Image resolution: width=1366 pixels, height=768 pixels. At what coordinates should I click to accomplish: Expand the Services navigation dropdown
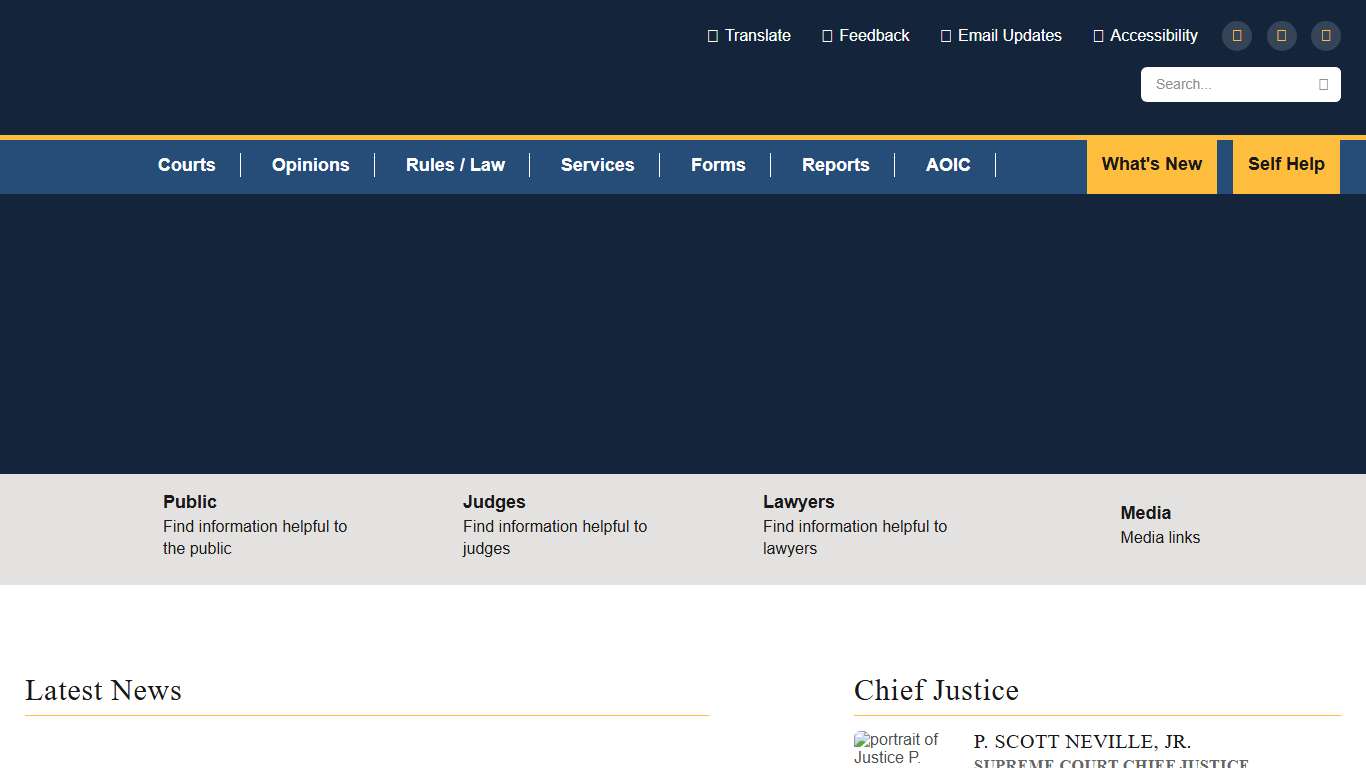tap(597, 165)
